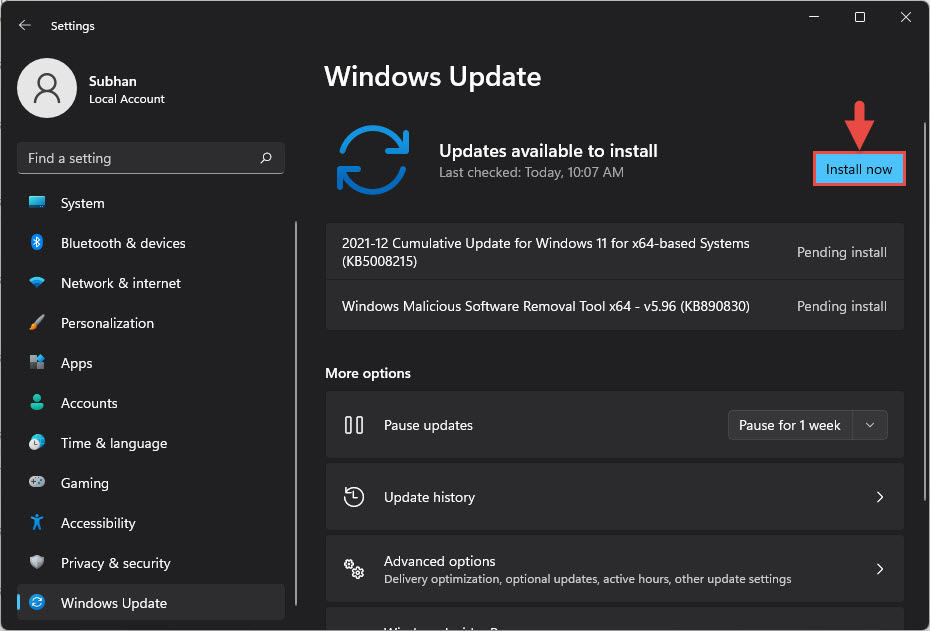Viewport: 930px width, 631px height.
Task: Click the Windows Update sidebar icon
Action: pos(37,602)
